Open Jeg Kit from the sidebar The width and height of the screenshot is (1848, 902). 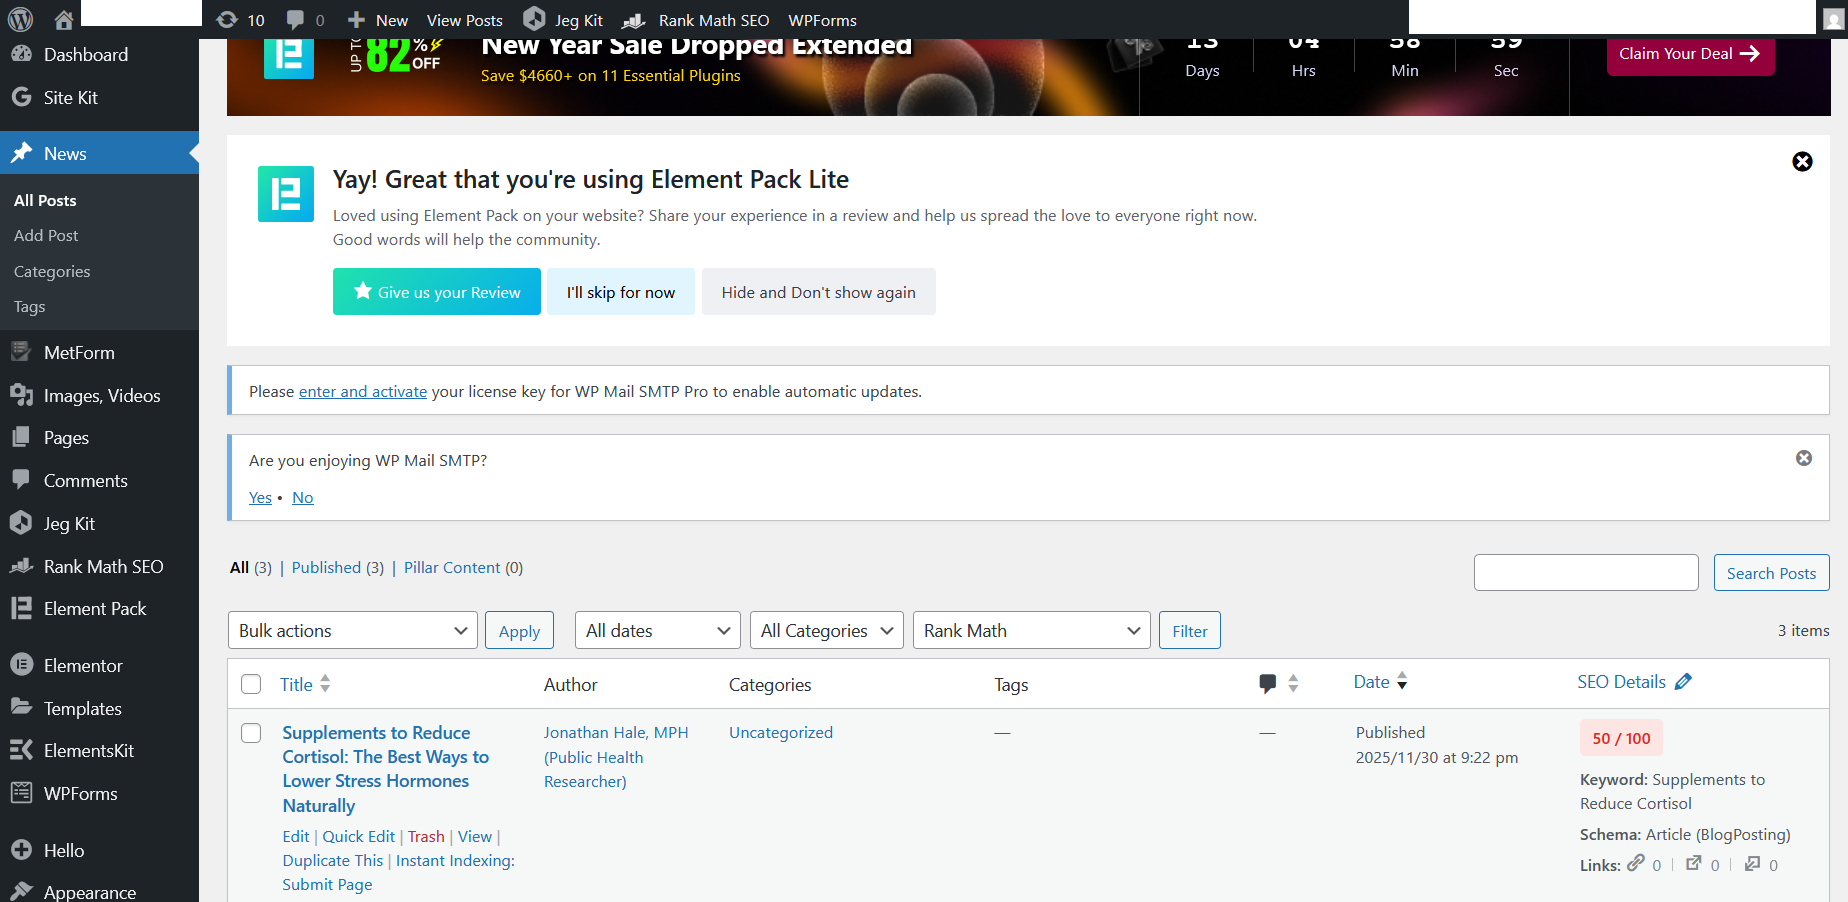coord(68,523)
